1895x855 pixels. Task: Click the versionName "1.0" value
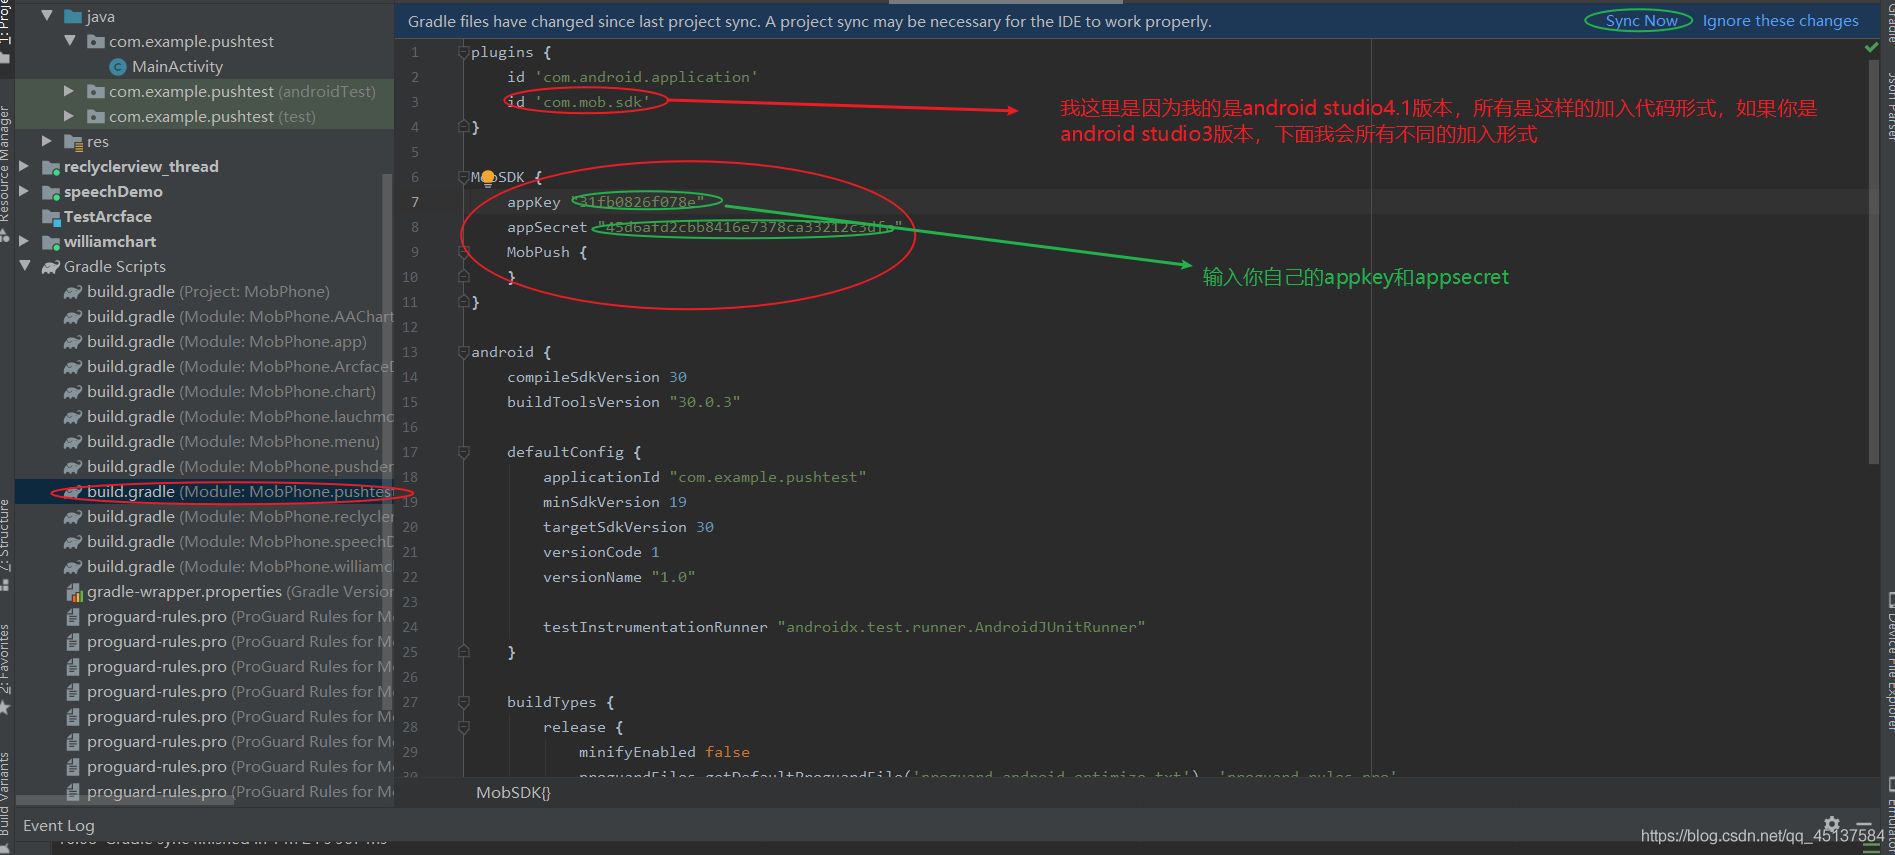(672, 577)
